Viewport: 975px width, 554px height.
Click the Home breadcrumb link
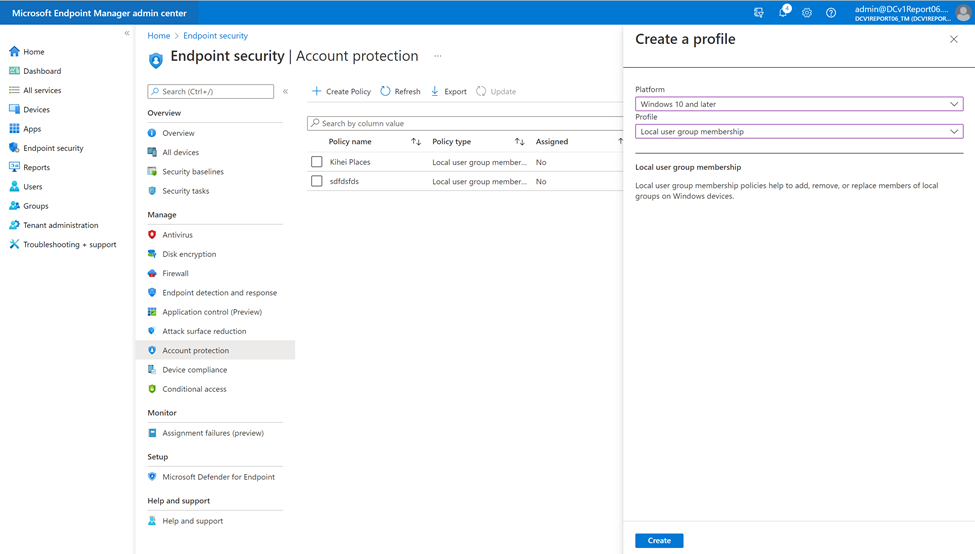coord(159,35)
